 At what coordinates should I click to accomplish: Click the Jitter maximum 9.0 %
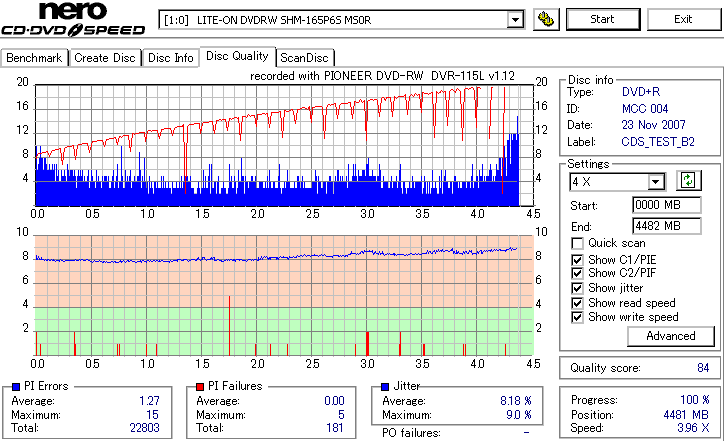(519, 415)
